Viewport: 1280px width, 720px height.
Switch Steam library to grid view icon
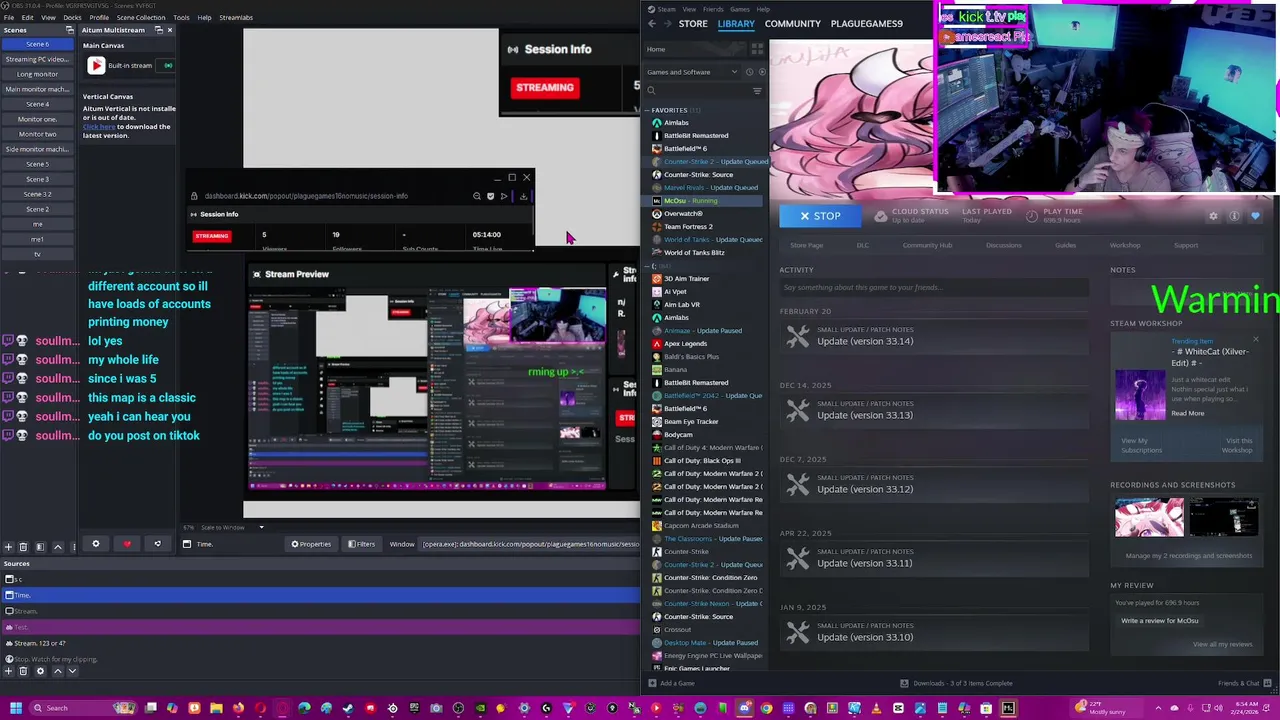[x=757, y=49]
